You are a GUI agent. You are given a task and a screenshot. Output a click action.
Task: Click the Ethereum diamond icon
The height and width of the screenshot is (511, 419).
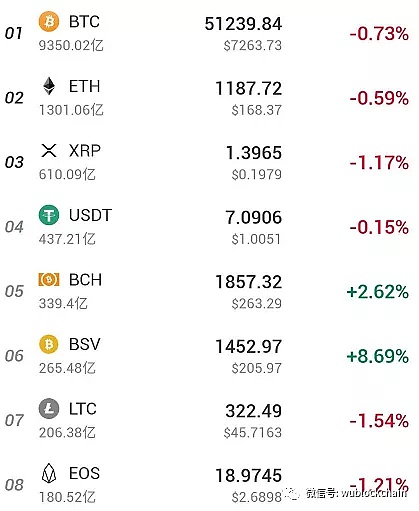(x=49, y=86)
